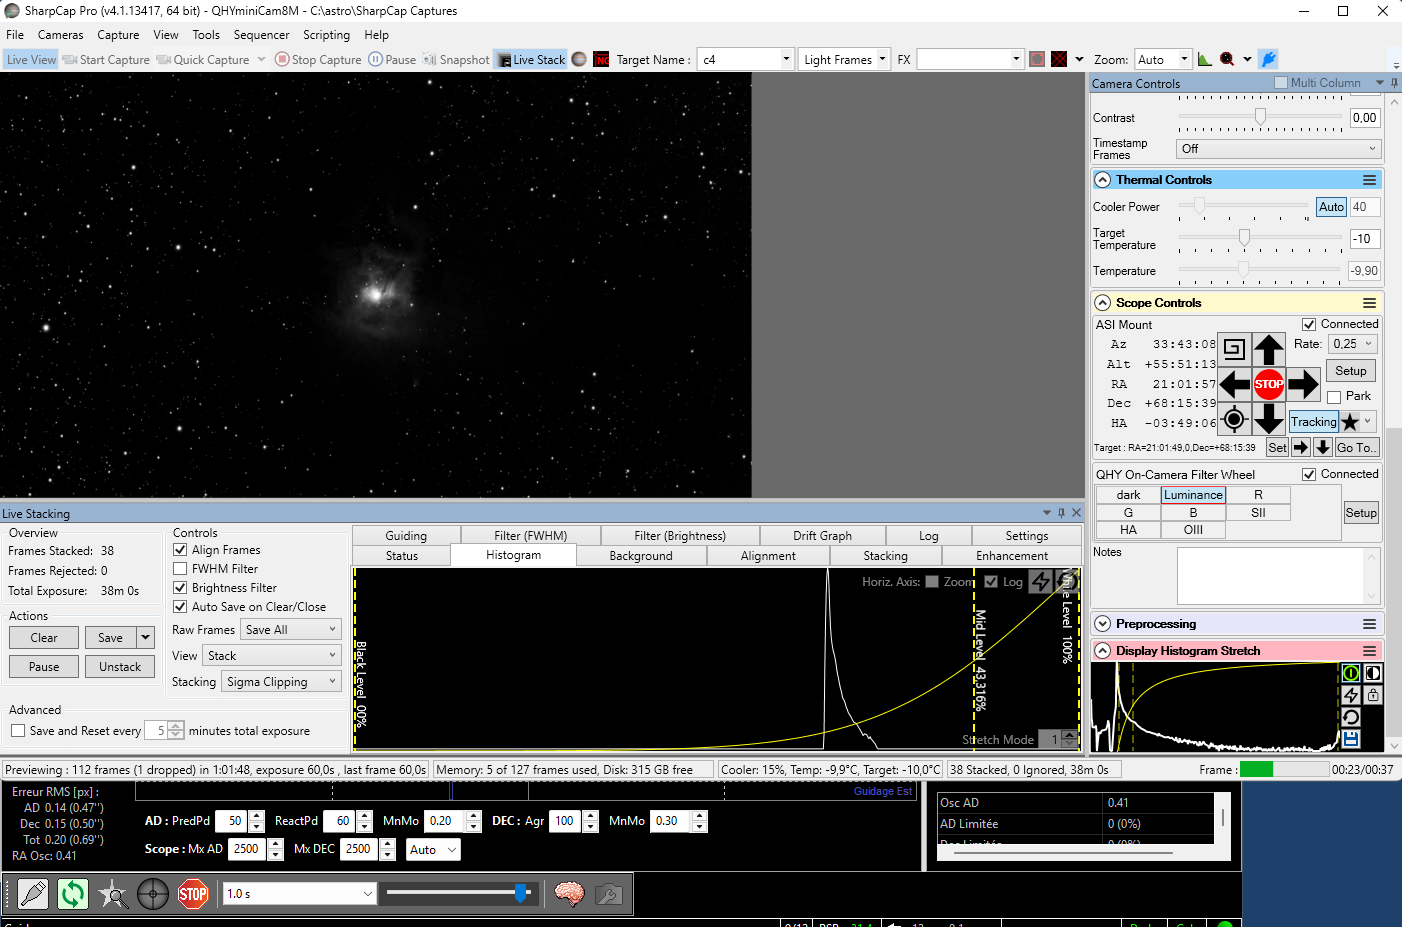Expand the Preprocessing section
Viewport: 1402px width, 927px height.
(1103, 624)
